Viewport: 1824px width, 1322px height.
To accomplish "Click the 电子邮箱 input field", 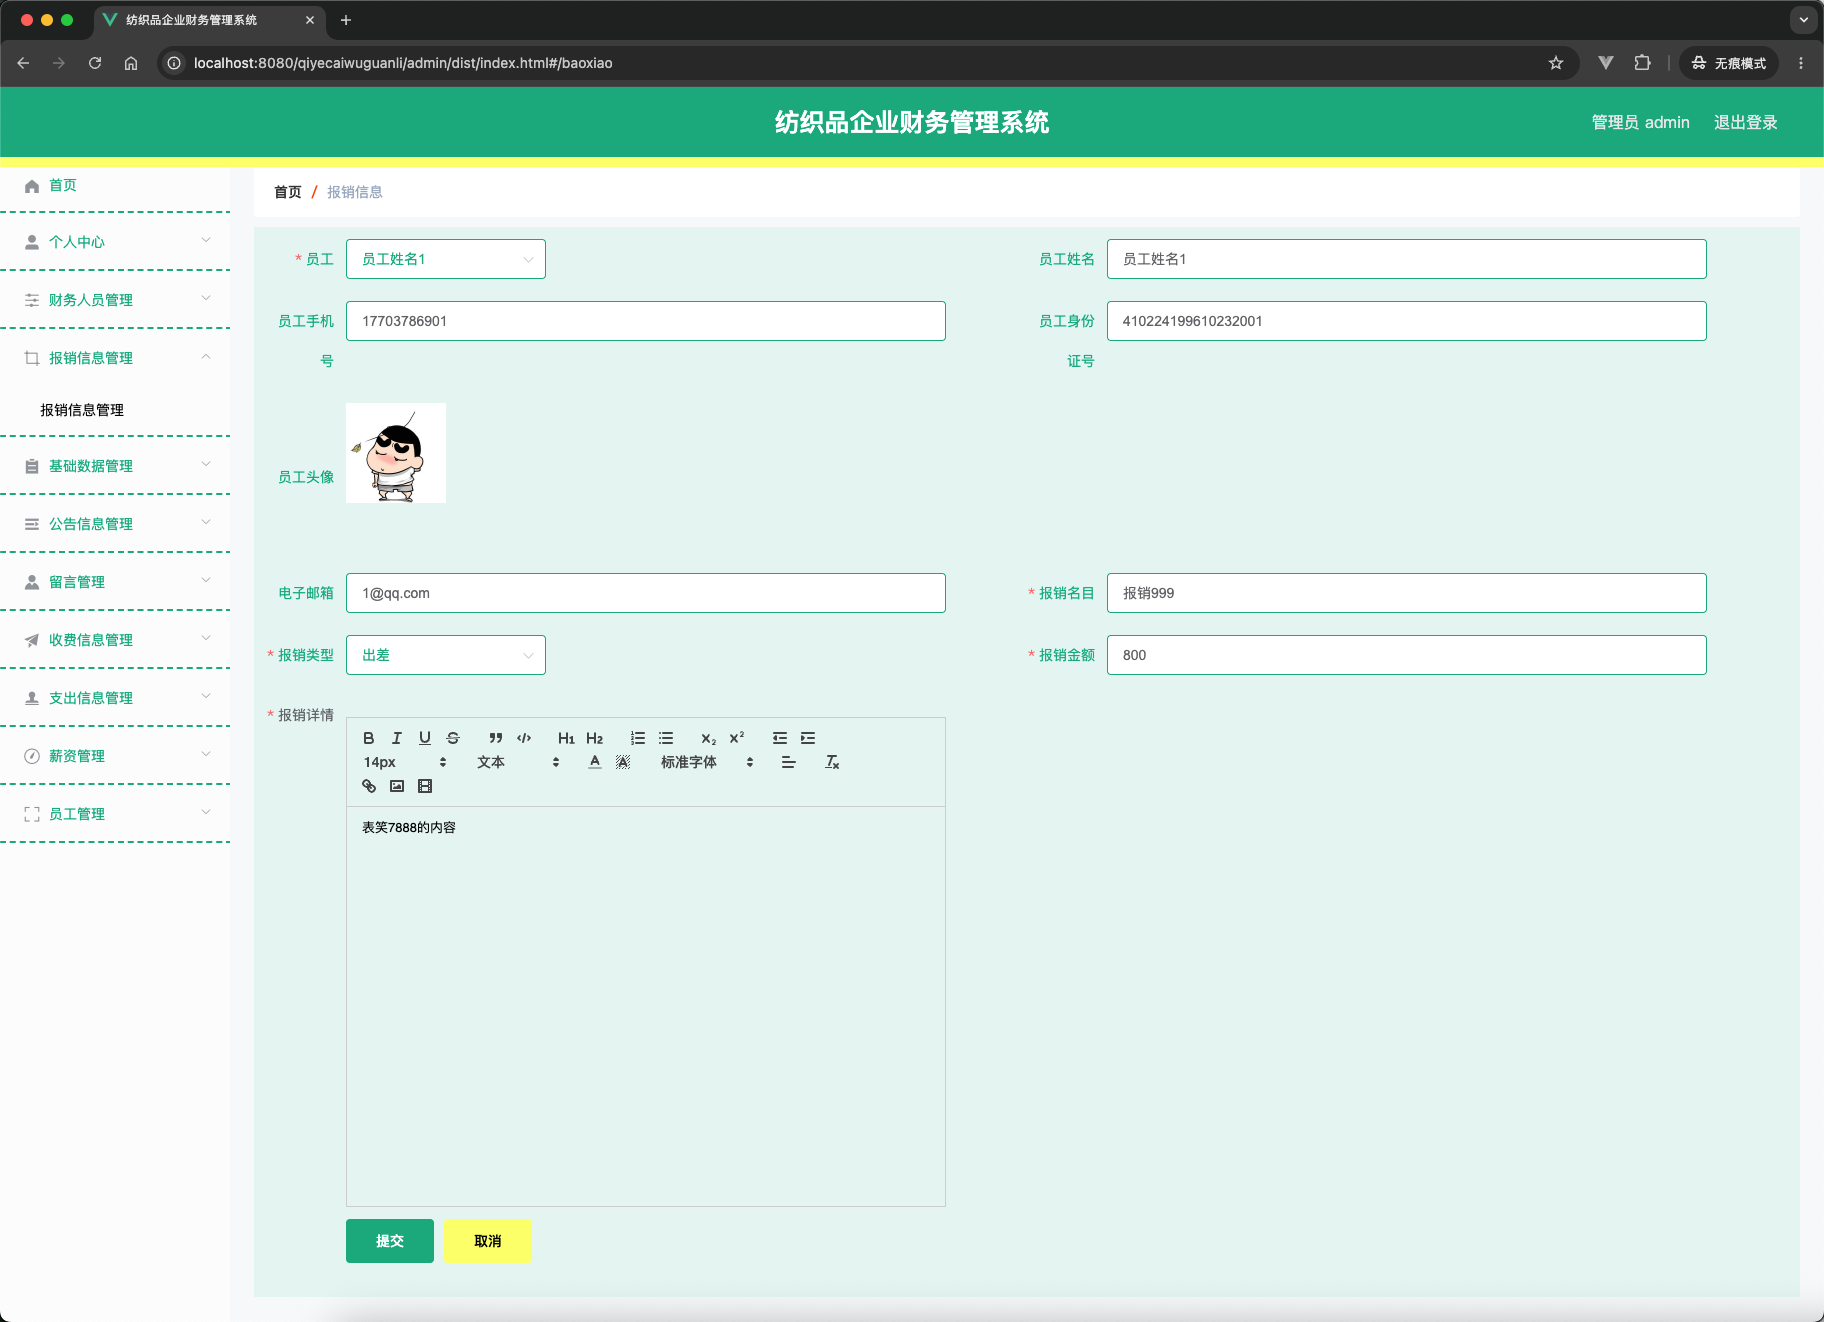I will pos(646,593).
